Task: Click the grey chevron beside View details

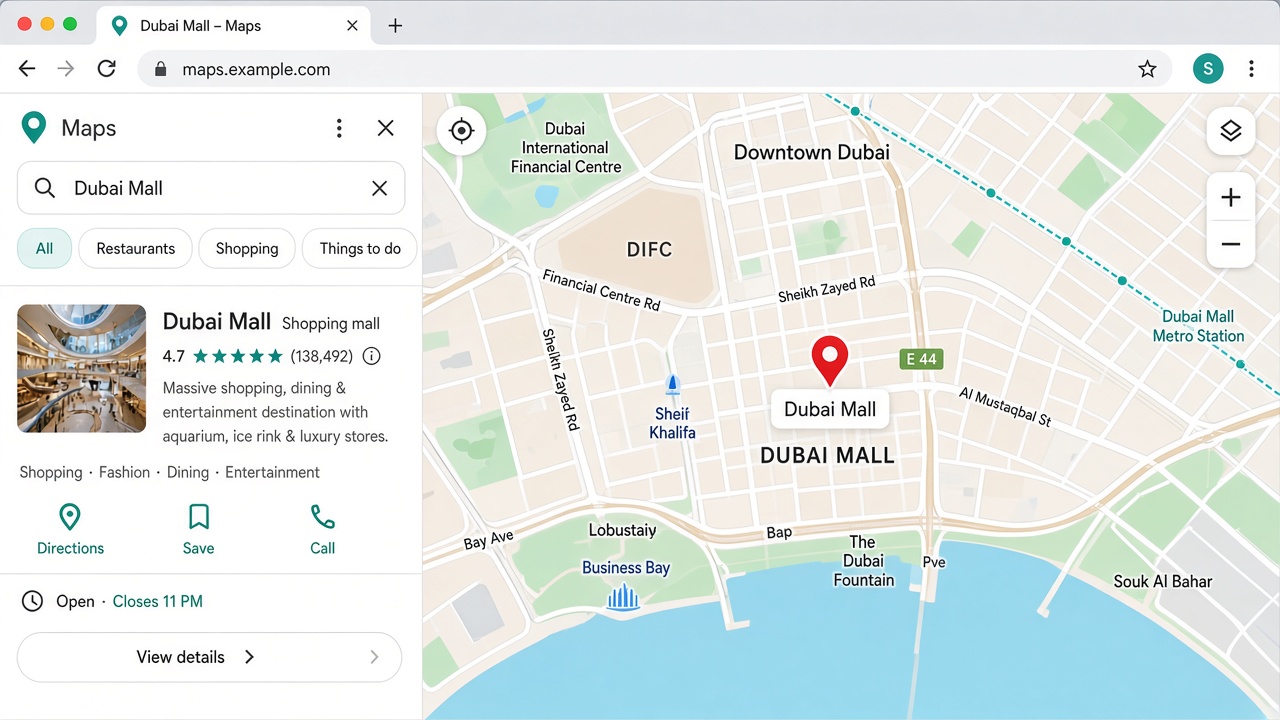Action: [x=374, y=657]
